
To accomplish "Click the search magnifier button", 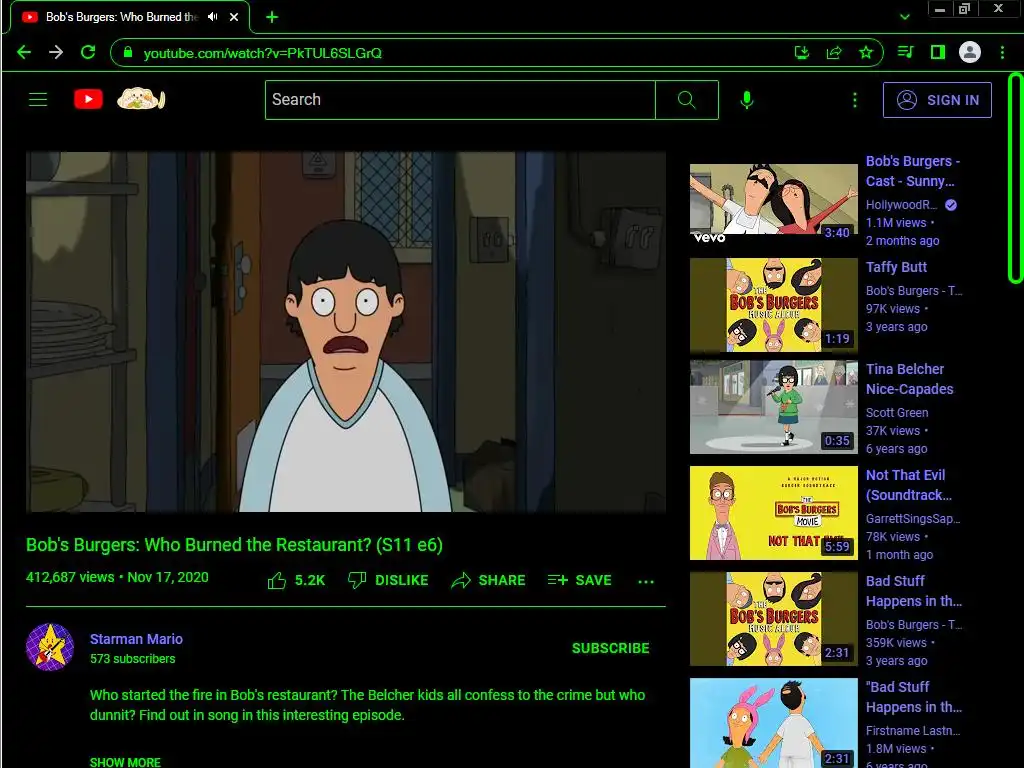I will point(686,100).
